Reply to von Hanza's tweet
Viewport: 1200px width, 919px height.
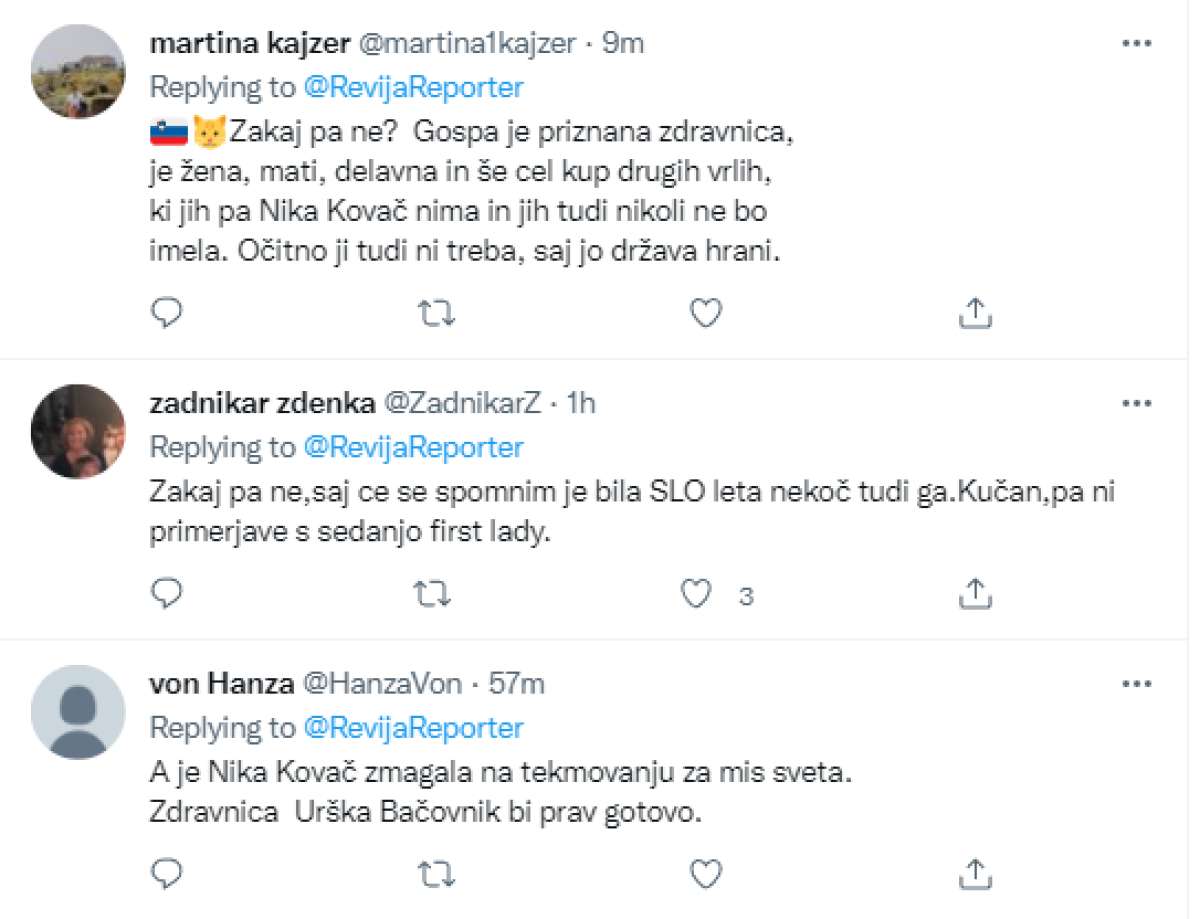point(167,874)
